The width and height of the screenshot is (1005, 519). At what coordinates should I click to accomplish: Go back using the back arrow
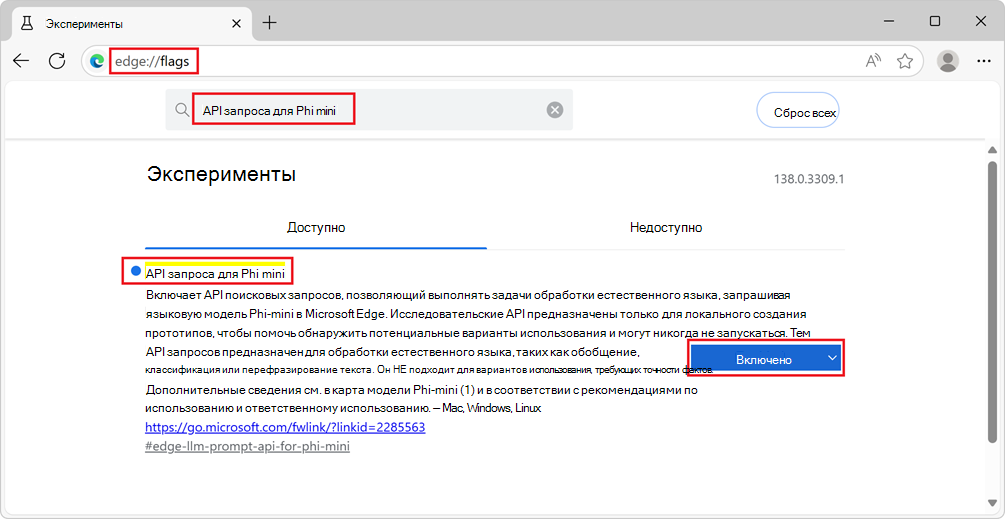[21, 61]
